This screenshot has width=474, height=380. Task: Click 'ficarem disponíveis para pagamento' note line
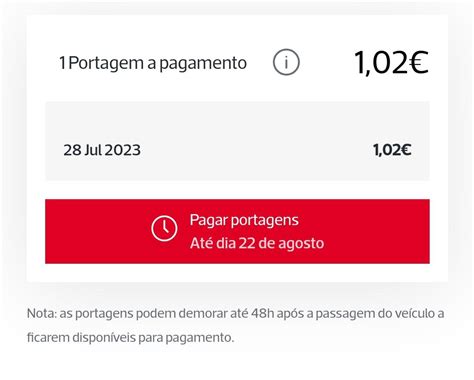coord(130,338)
